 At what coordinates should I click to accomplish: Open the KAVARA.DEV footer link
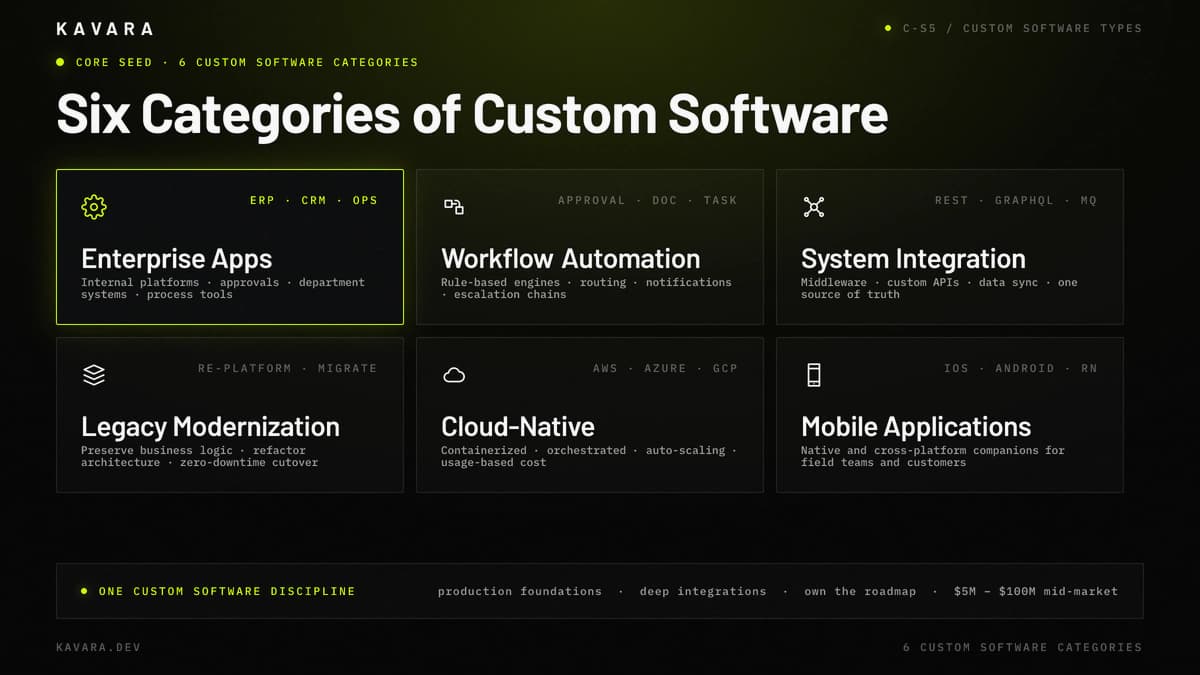98,647
